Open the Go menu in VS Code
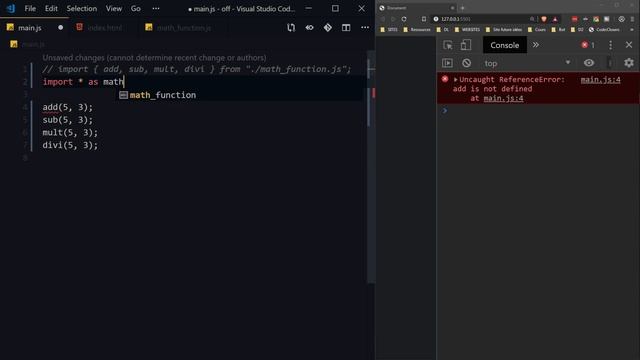 tap(136, 8)
